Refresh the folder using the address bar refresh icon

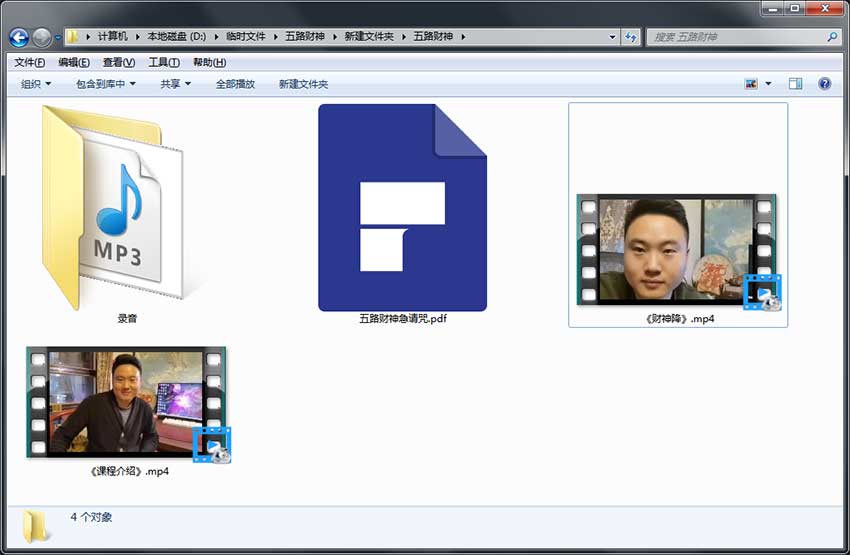pos(630,37)
